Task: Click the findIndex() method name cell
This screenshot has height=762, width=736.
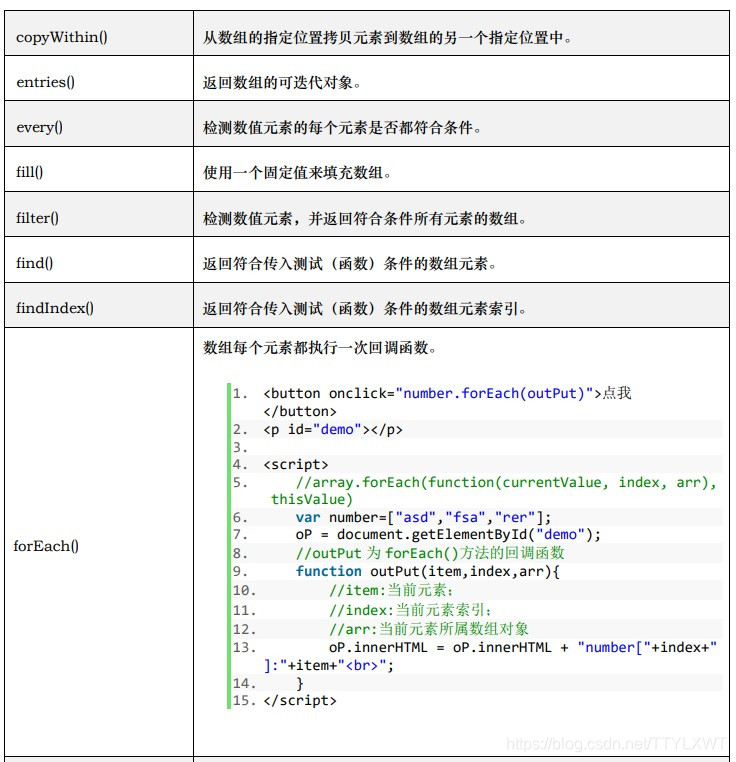Action: (99, 305)
